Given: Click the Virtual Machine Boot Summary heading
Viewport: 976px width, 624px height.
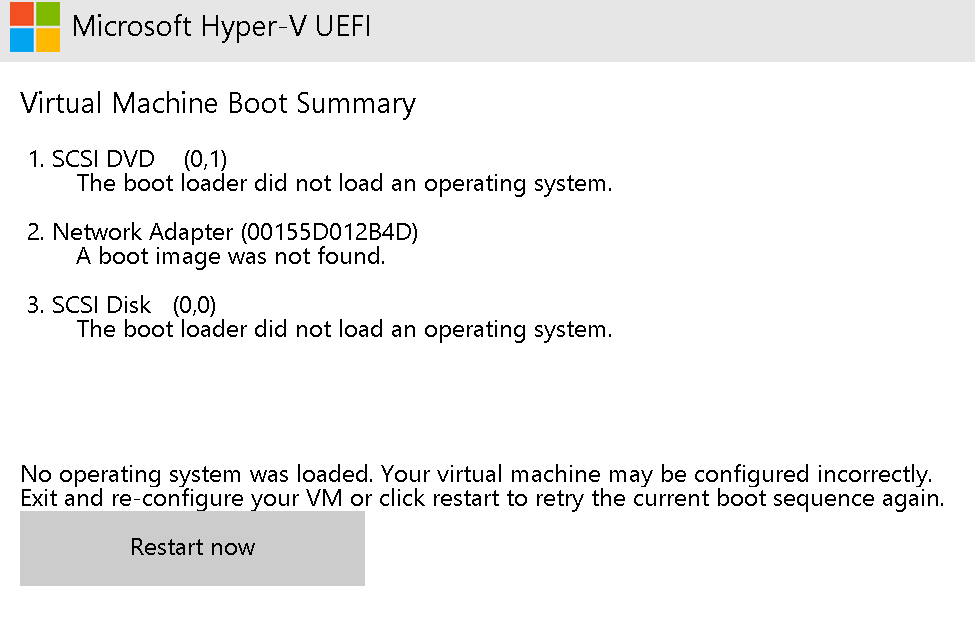Looking at the screenshot, I should [x=218, y=104].
